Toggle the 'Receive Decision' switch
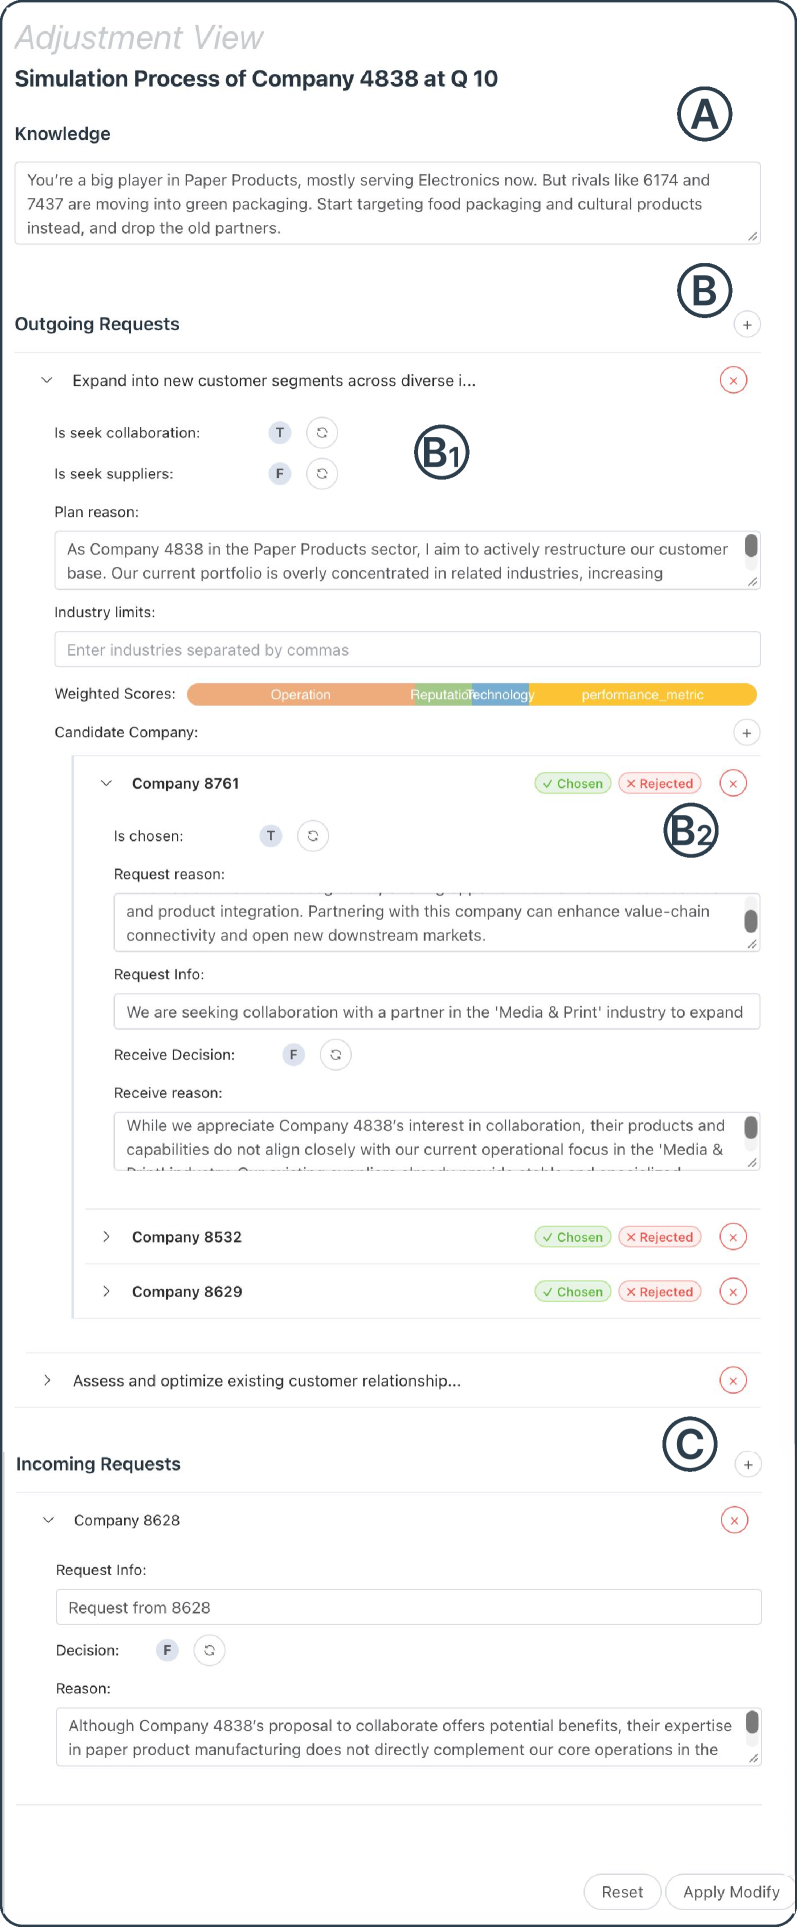This screenshot has height=1927, width=797. (x=336, y=1055)
